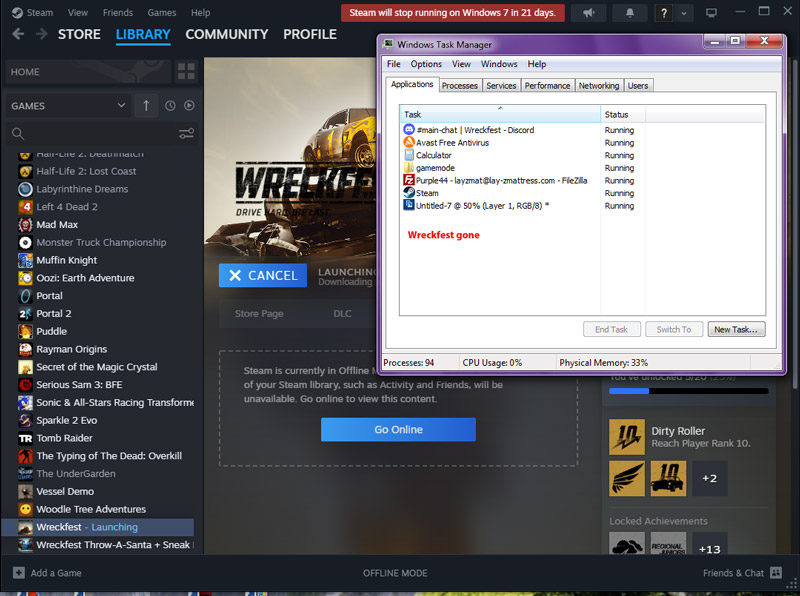Open the PROFILE section
The width and height of the screenshot is (800, 596).
coord(310,34)
